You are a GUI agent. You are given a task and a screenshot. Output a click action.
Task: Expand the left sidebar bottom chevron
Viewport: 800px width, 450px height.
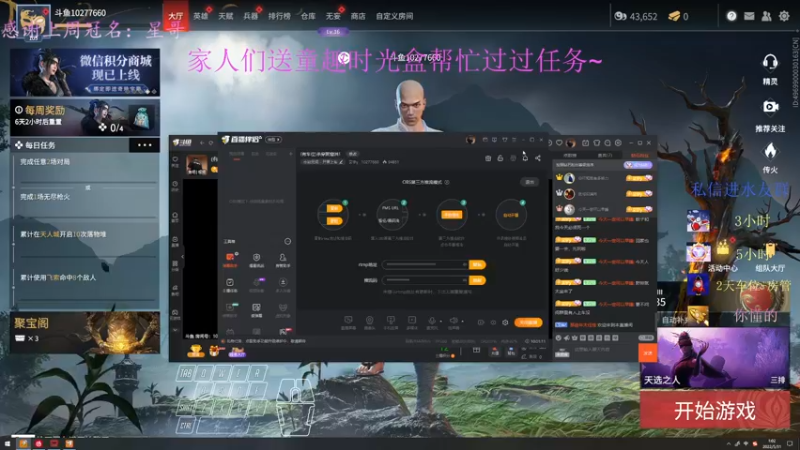pyautogui.click(x=175, y=330)
